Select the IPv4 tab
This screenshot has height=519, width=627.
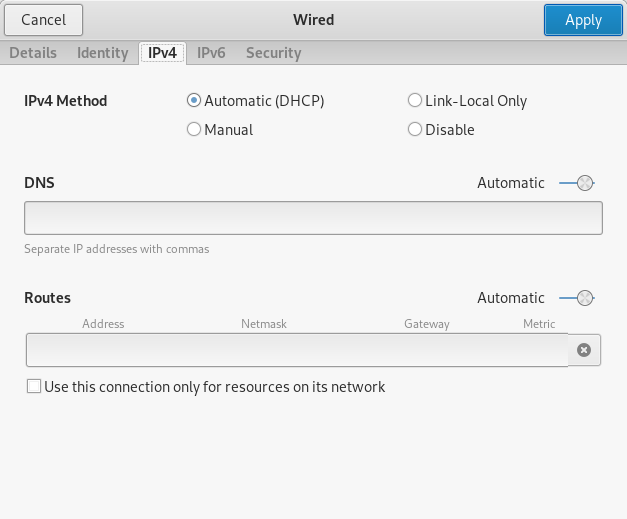[161, 53]
